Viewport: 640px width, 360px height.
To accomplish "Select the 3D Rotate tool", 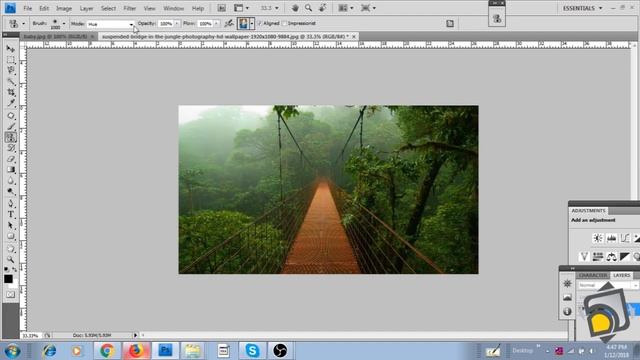I will [11, 249].
